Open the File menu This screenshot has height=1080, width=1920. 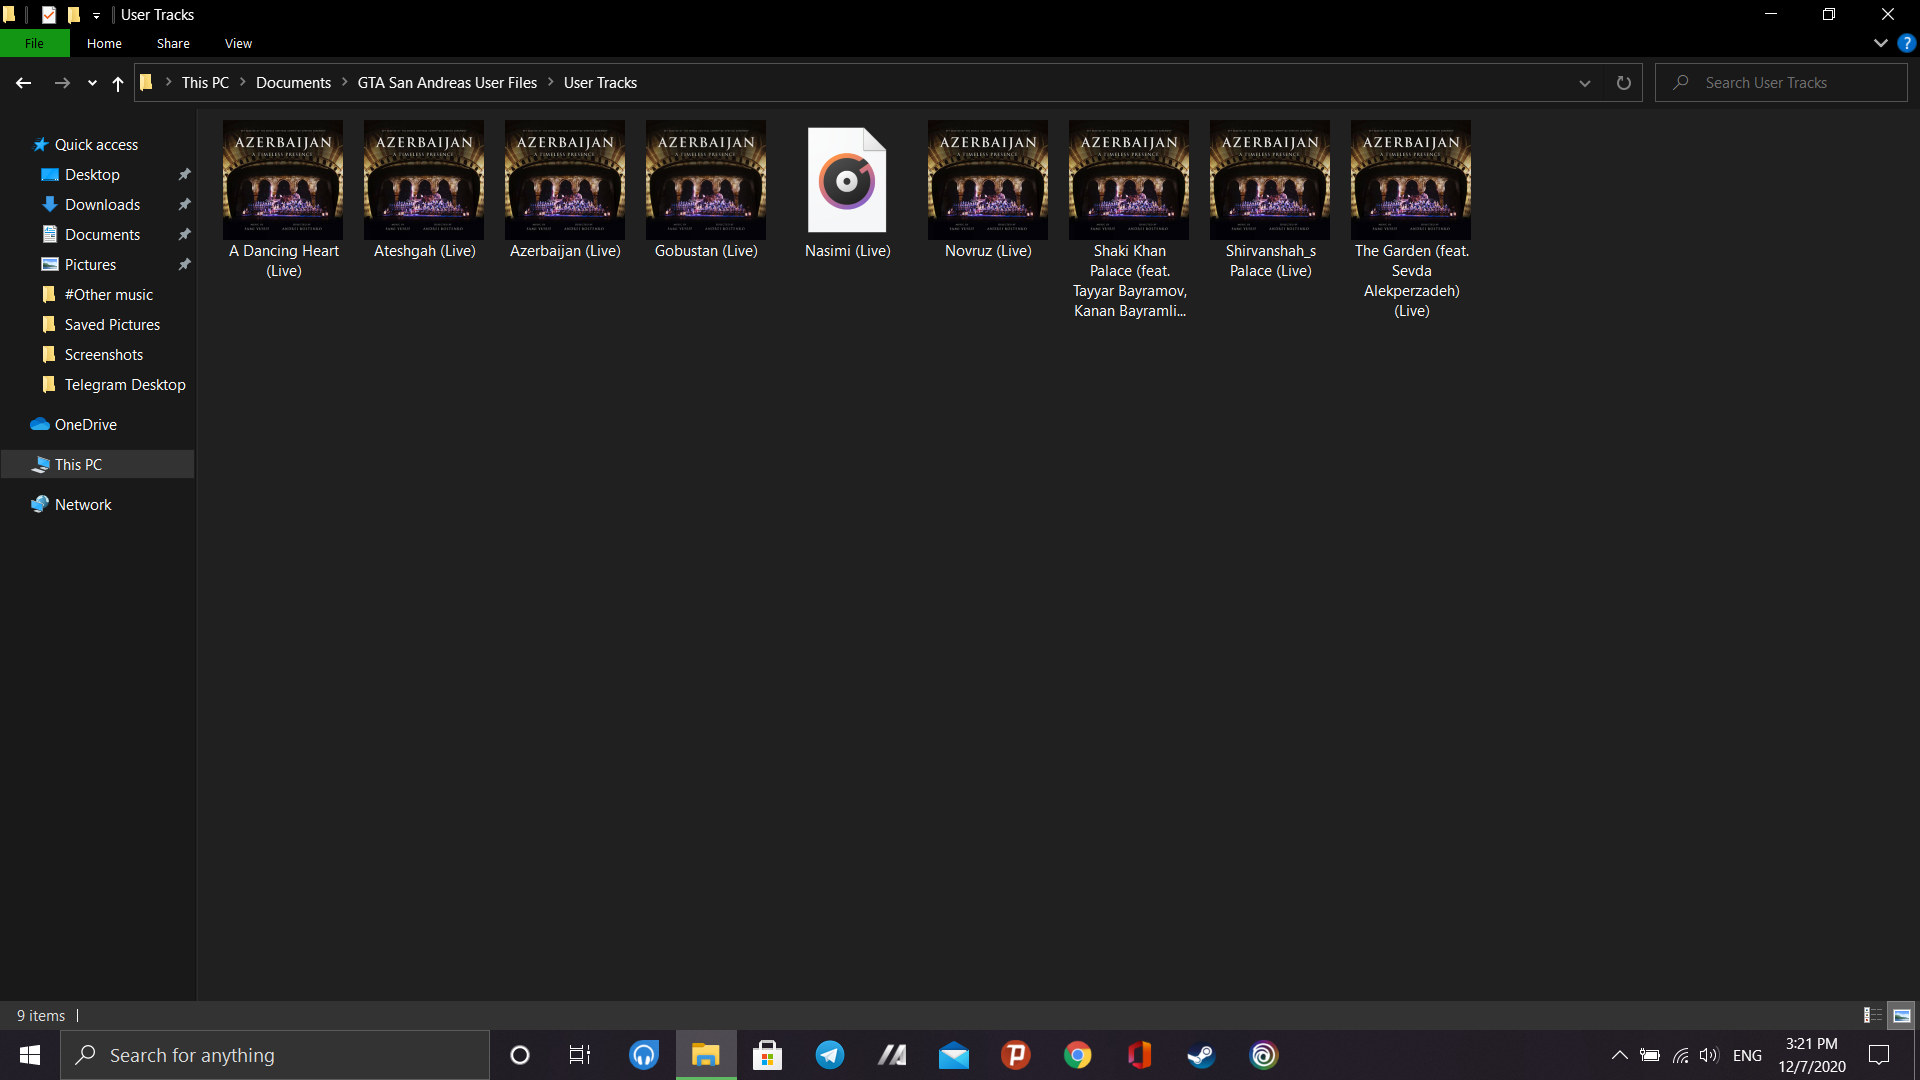pyautogui.click(x=34, y=43)
